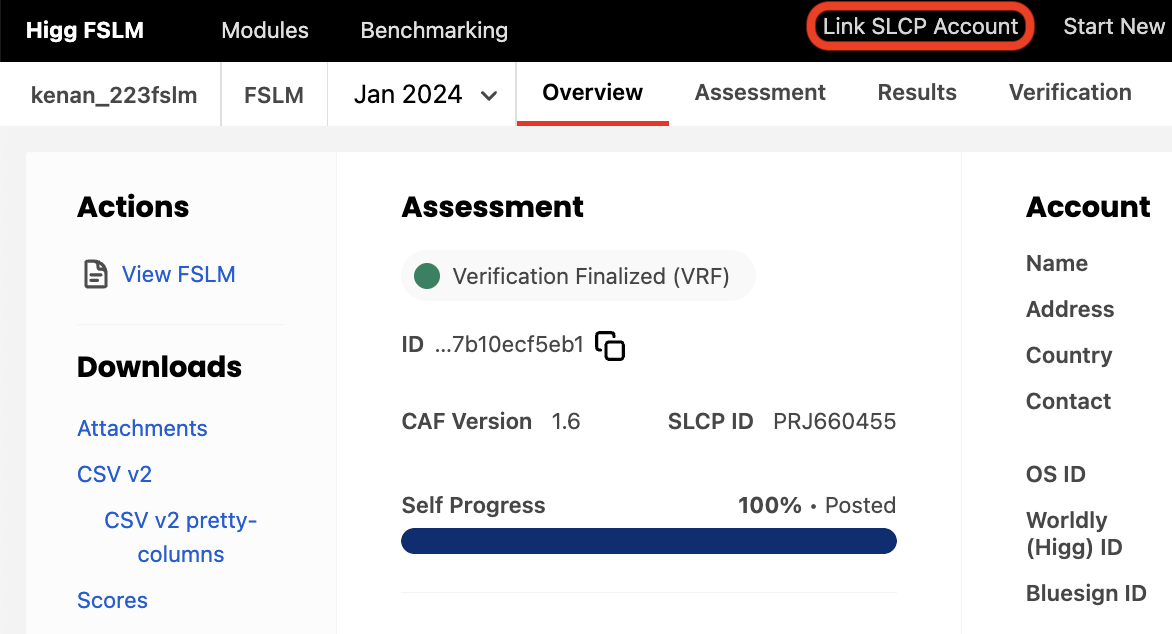The height and width of the screenshot is (634, 1172).
Task: Switch to the Verification tab
Action: click(1070, 93)
